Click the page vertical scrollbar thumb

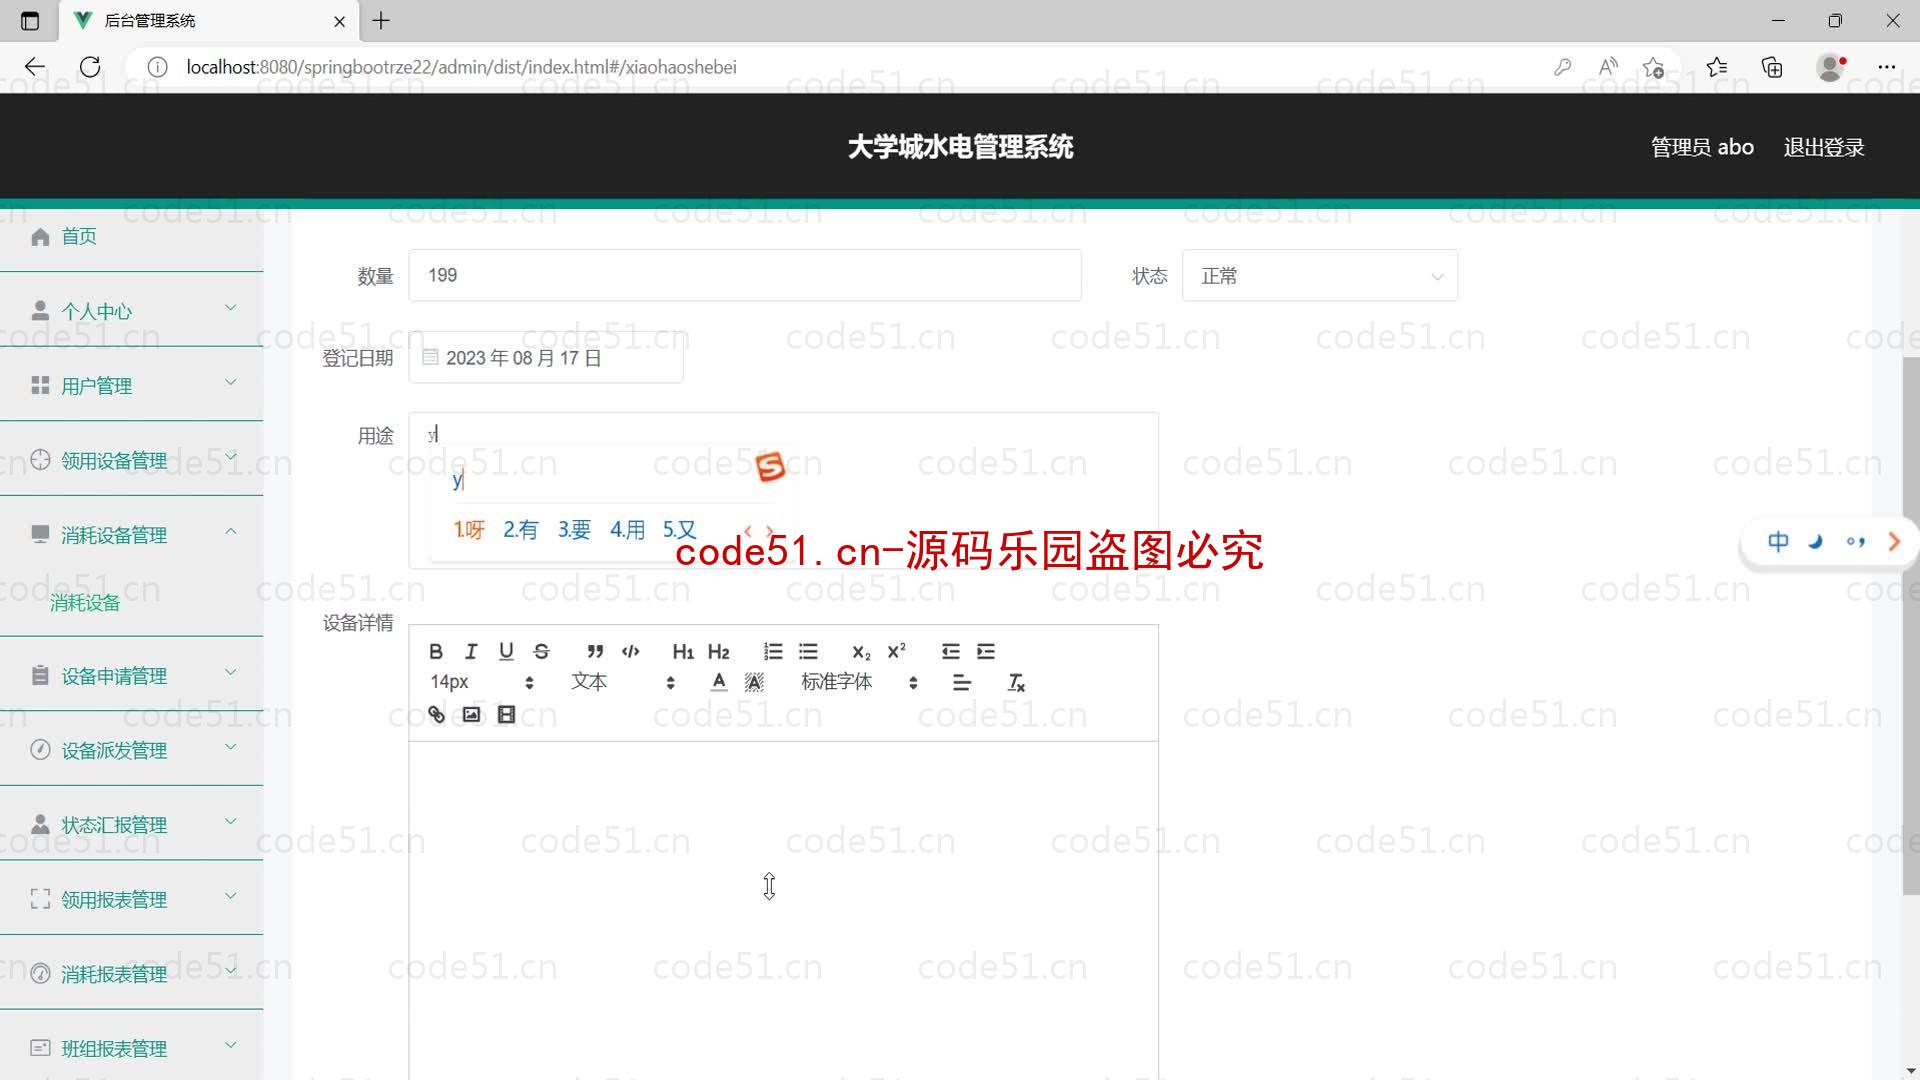point(1910,625)
